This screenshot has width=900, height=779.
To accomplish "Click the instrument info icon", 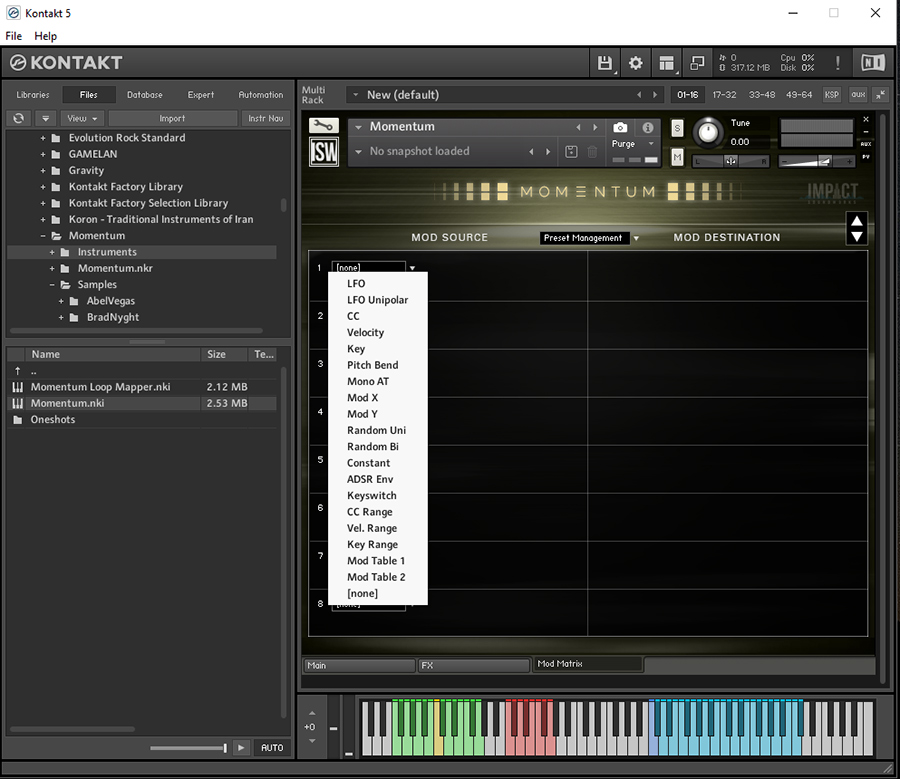I will tap(647, 127).
